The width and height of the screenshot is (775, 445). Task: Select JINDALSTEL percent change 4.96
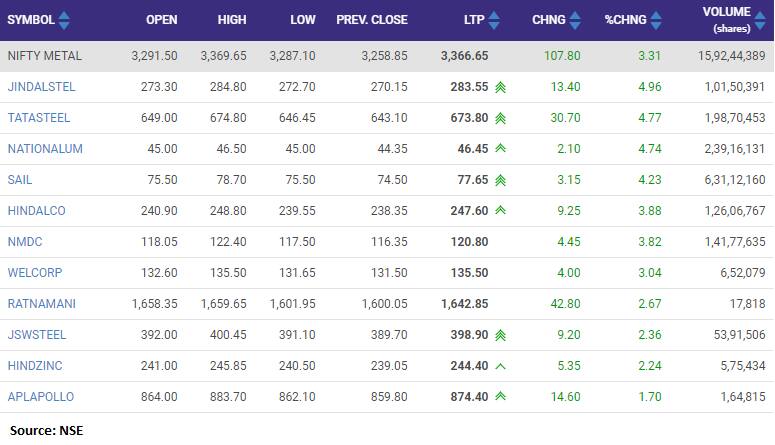tap(649, 87)
